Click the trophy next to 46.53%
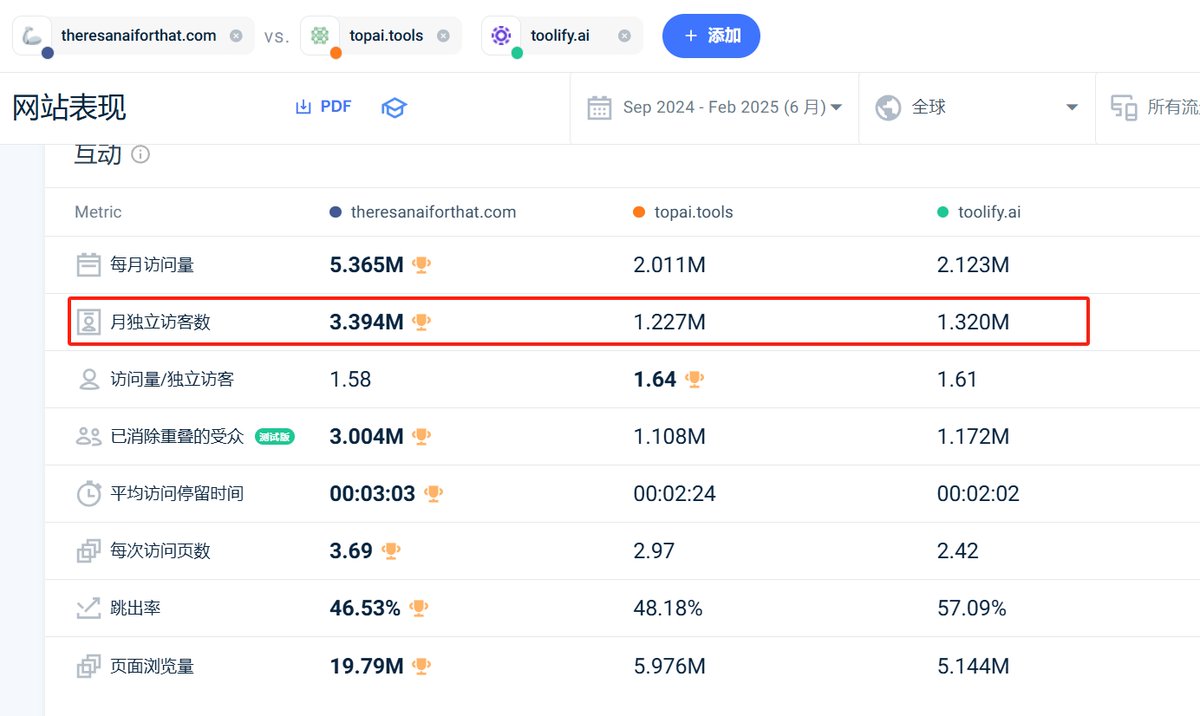The width and height of the screenshot is (1200, 716). coord(419,608)
